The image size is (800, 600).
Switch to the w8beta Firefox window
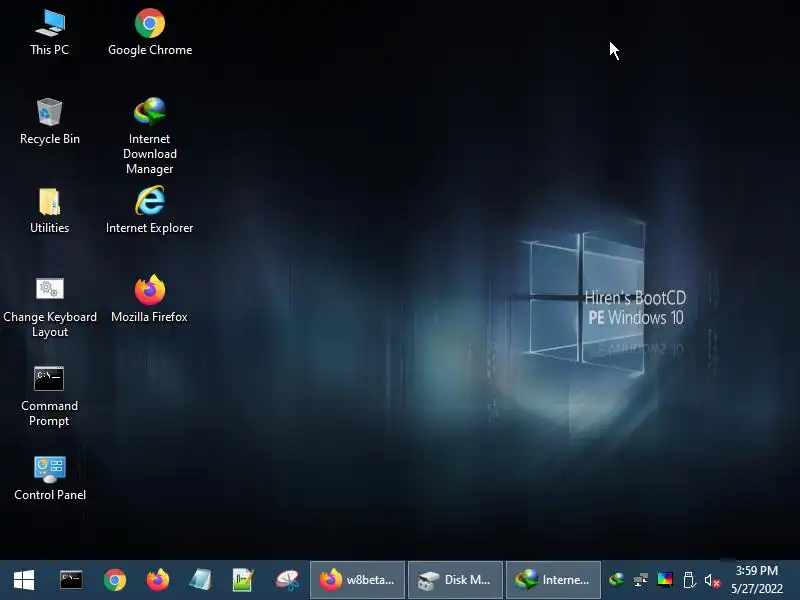(357, 580)
